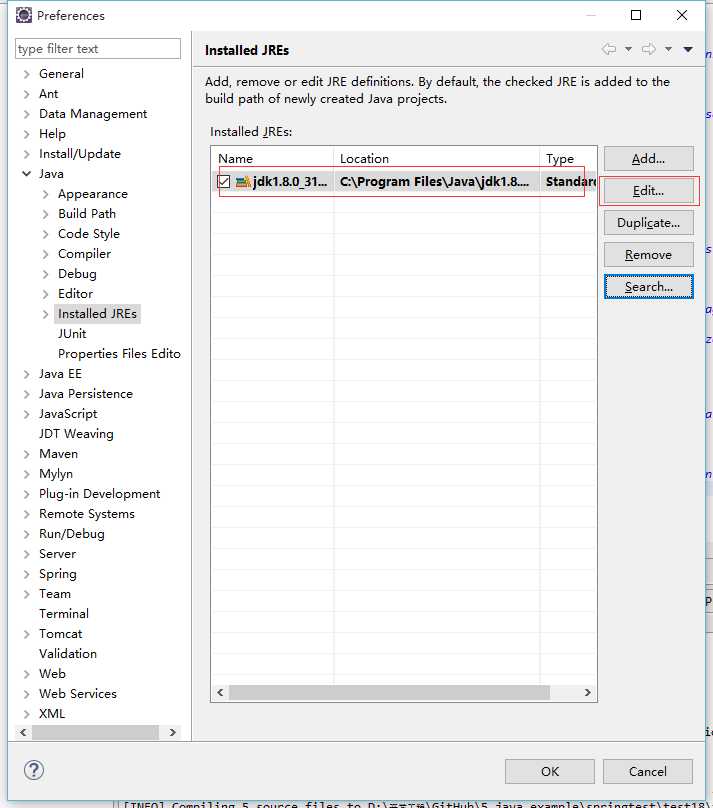
Task: Sort JRE table by Location column
Action: click(x=437, y=159)
